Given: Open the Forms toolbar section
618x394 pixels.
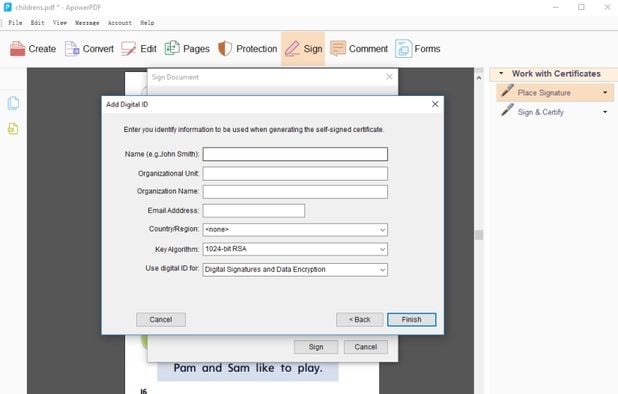Looking at the screenshot, I should click(417, 49).
